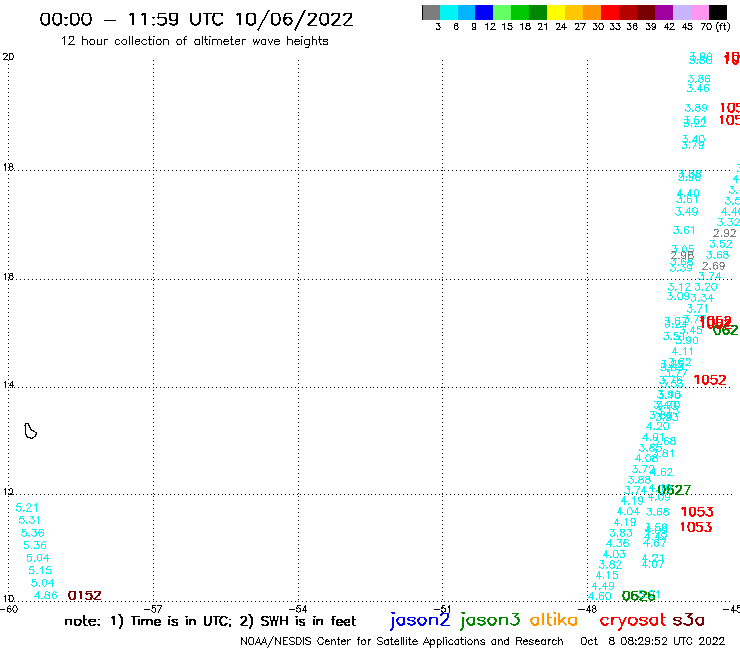Select the bright red 33 ft swatch
This screenshot has height=650, width=740.
pos(610,12)
